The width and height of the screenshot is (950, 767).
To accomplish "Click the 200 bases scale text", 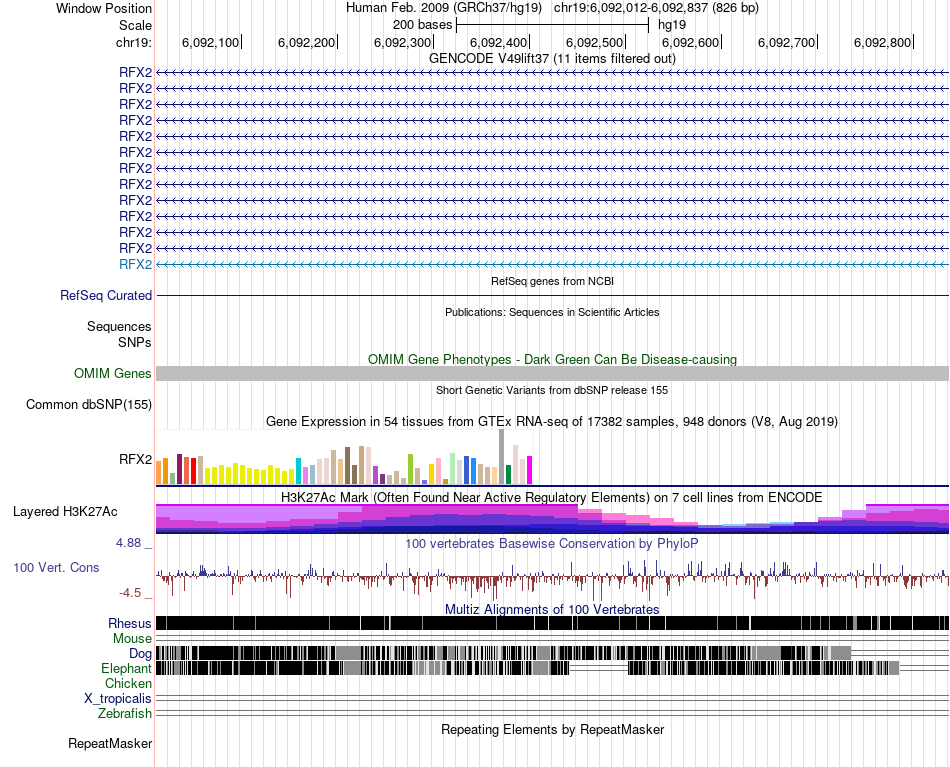I will 422,25.
